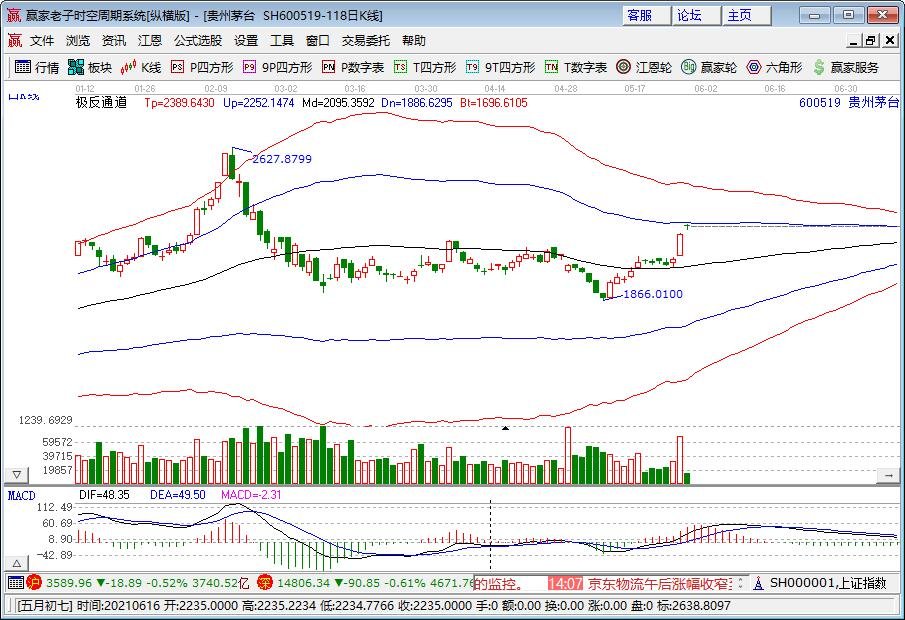The height and width of the screenshot is (620, 905).
Task: Click the 1866.0100 low price label
Action: (653, 294)
